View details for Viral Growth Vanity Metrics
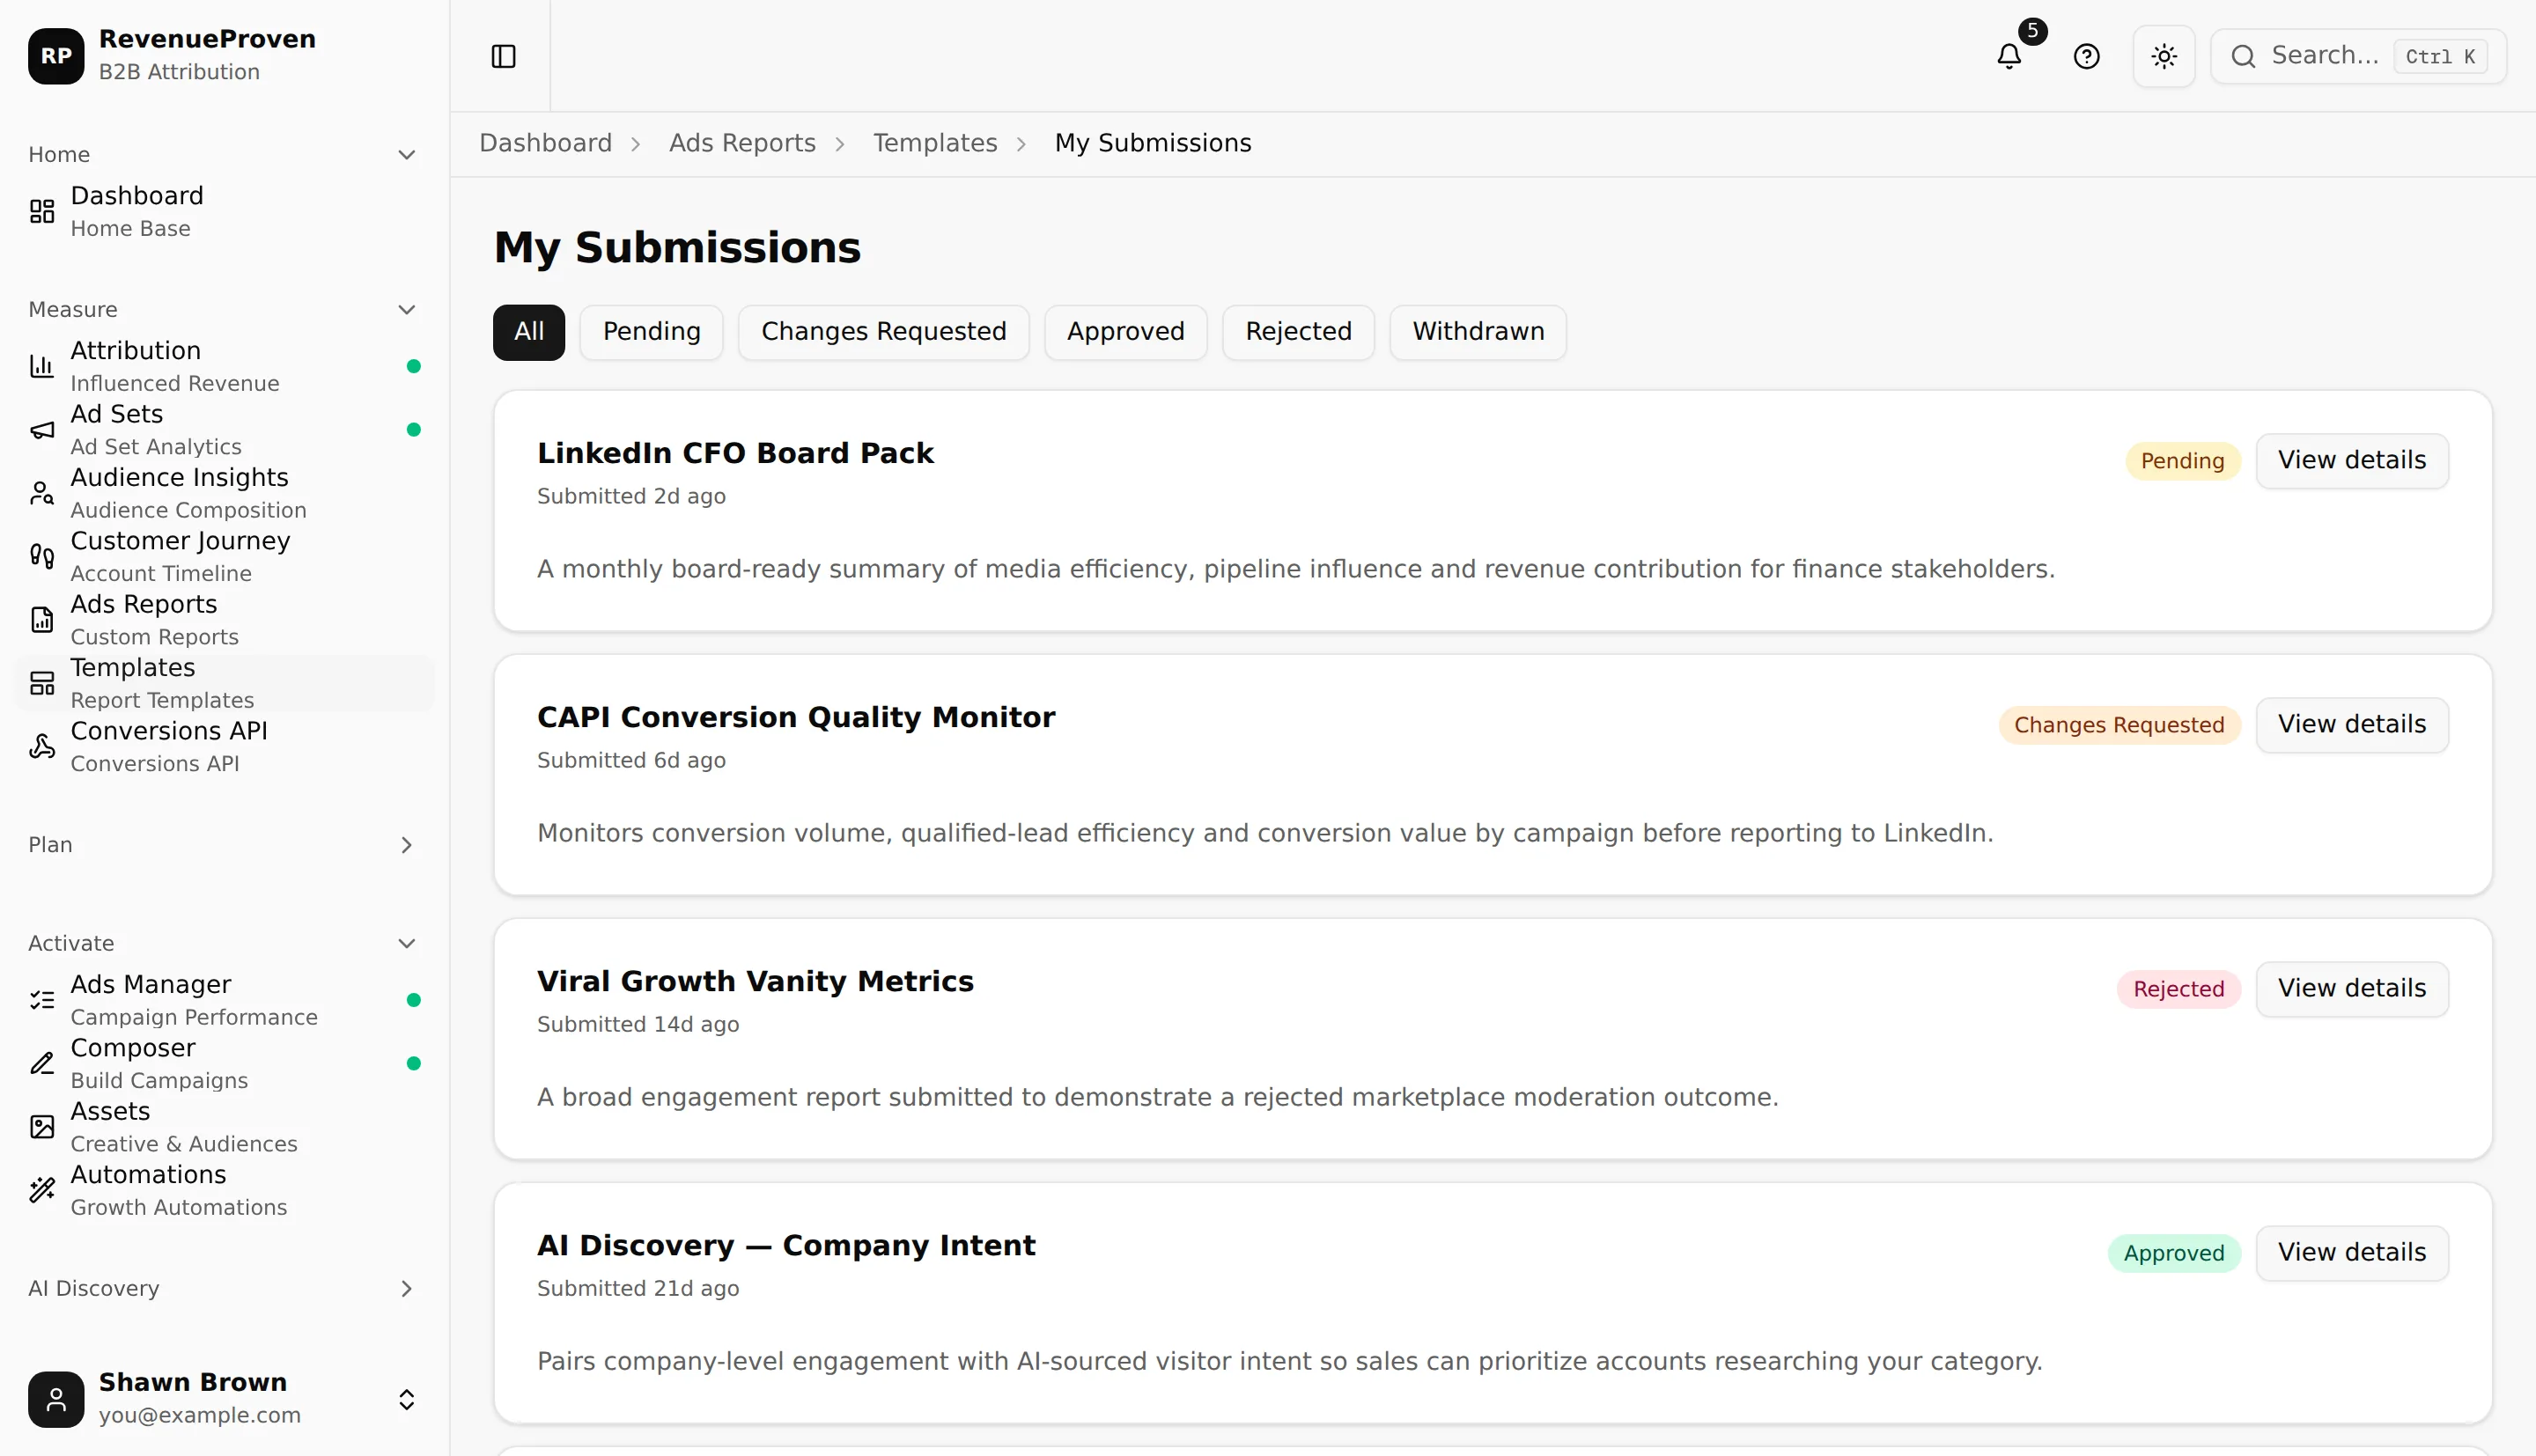This screenshot has width=2536, height=1456. 2352,989
